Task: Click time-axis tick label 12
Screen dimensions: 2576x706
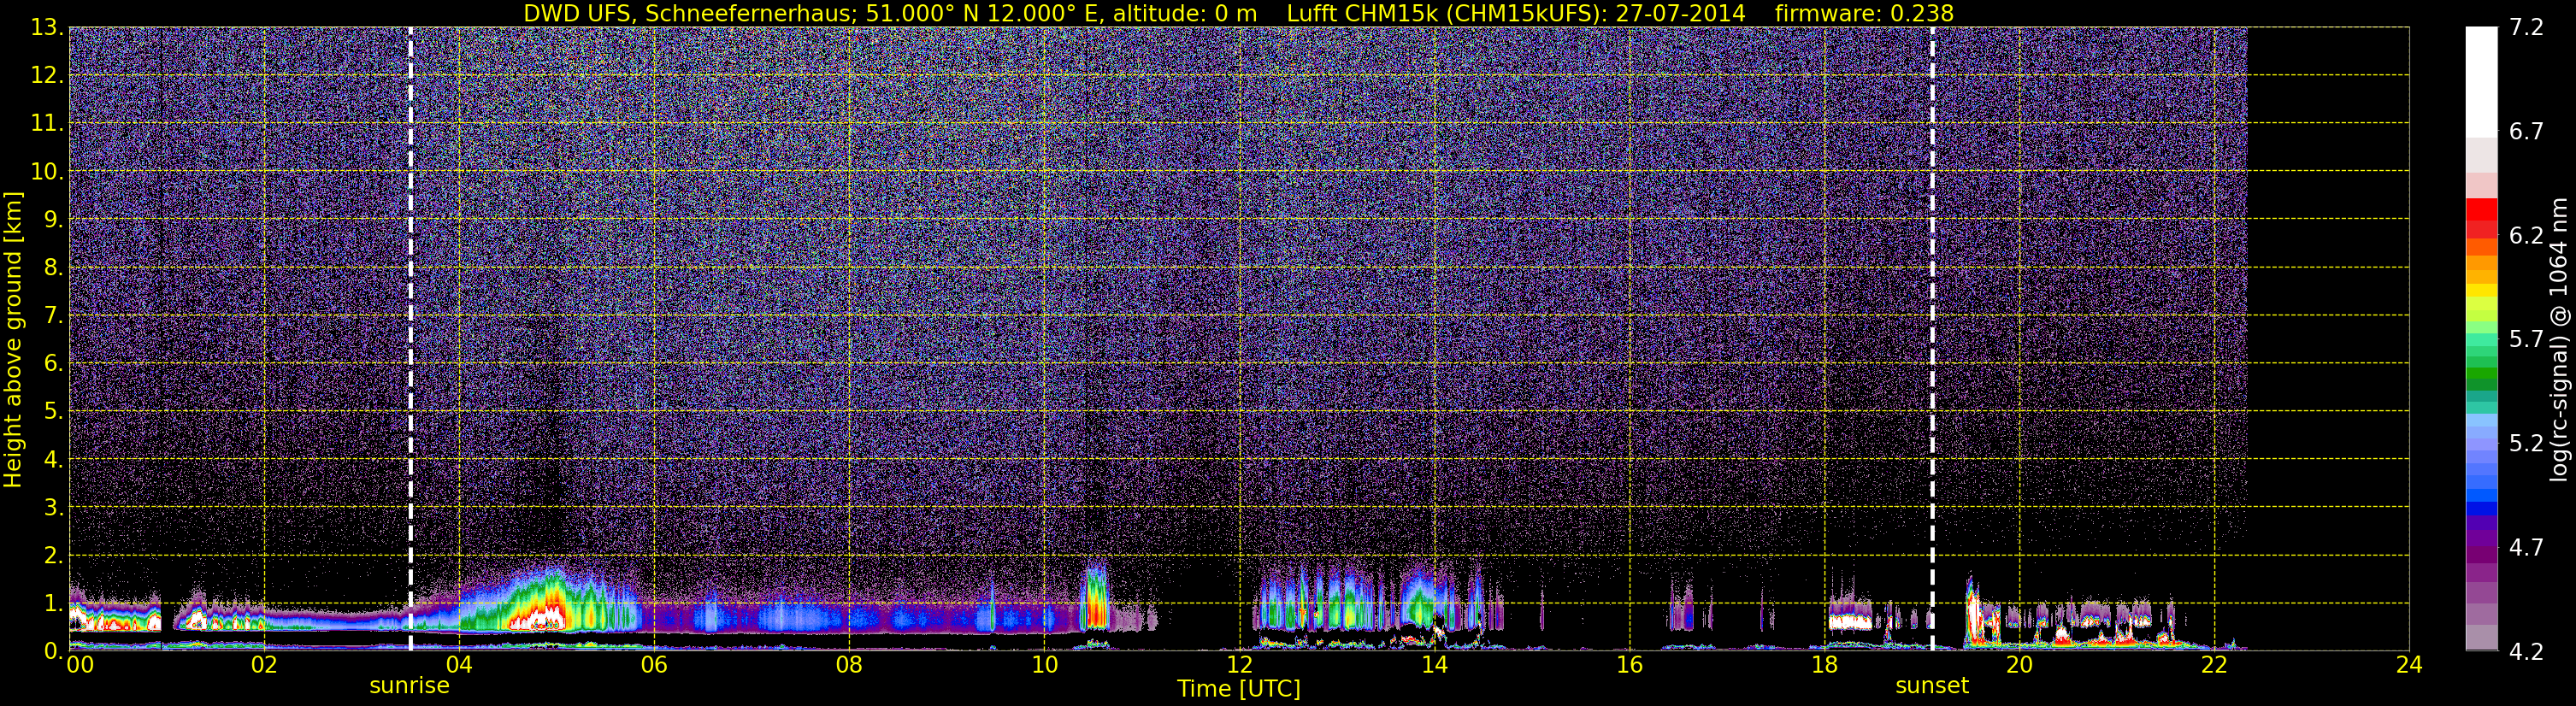Action: [x=1239, y=665]
